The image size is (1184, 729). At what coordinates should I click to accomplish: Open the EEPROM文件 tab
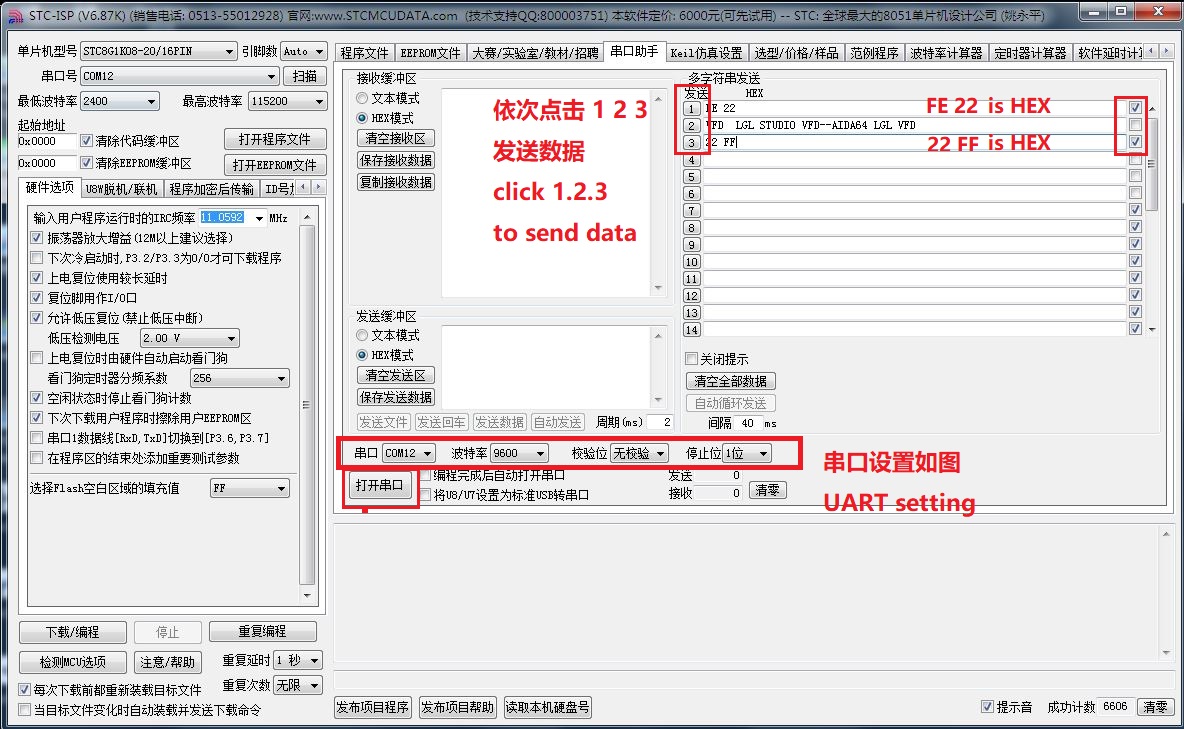pos(430,53)
